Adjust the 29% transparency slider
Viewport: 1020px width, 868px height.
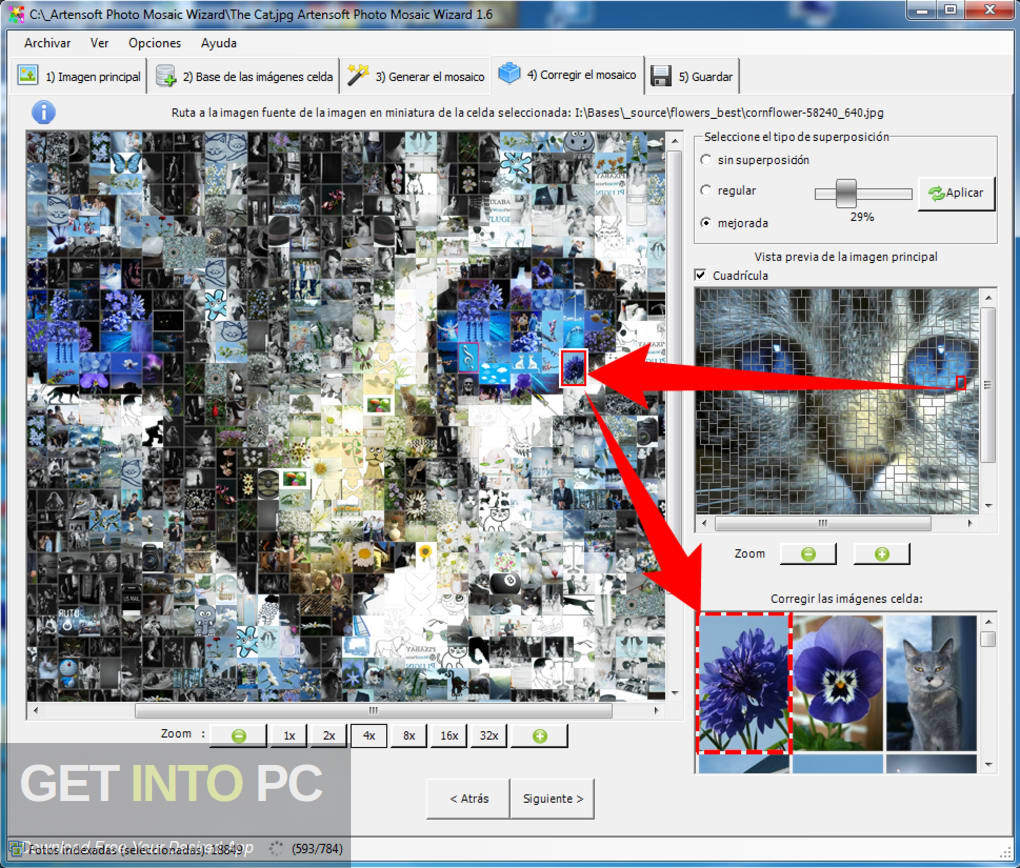click(x=848, y=192)
